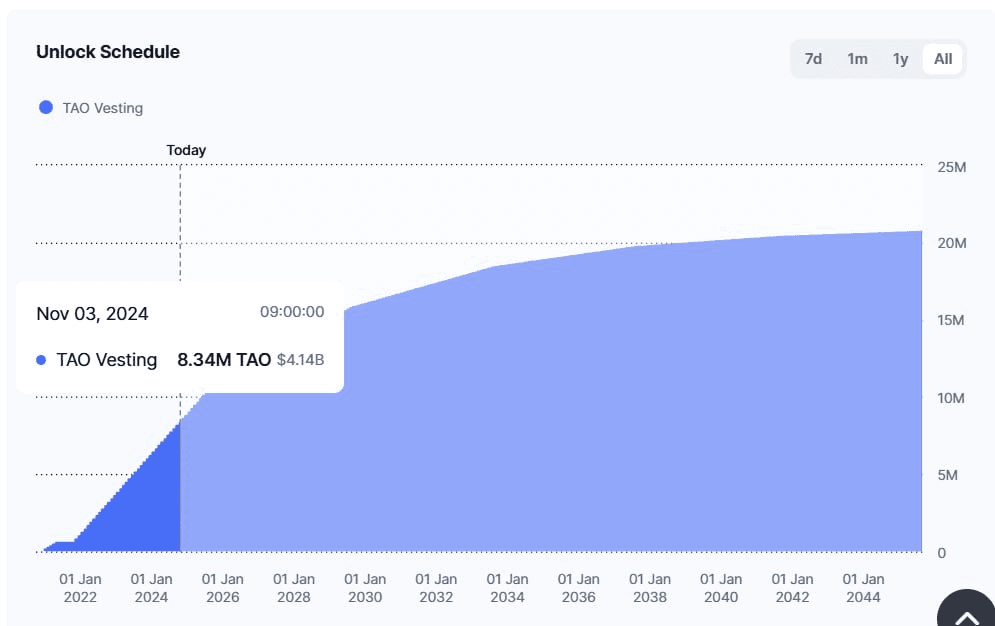Image resolution: width=995 pixels, height=626 pixels.
Task: Switch chart range to 7d
Action: [x=813, y=59]
